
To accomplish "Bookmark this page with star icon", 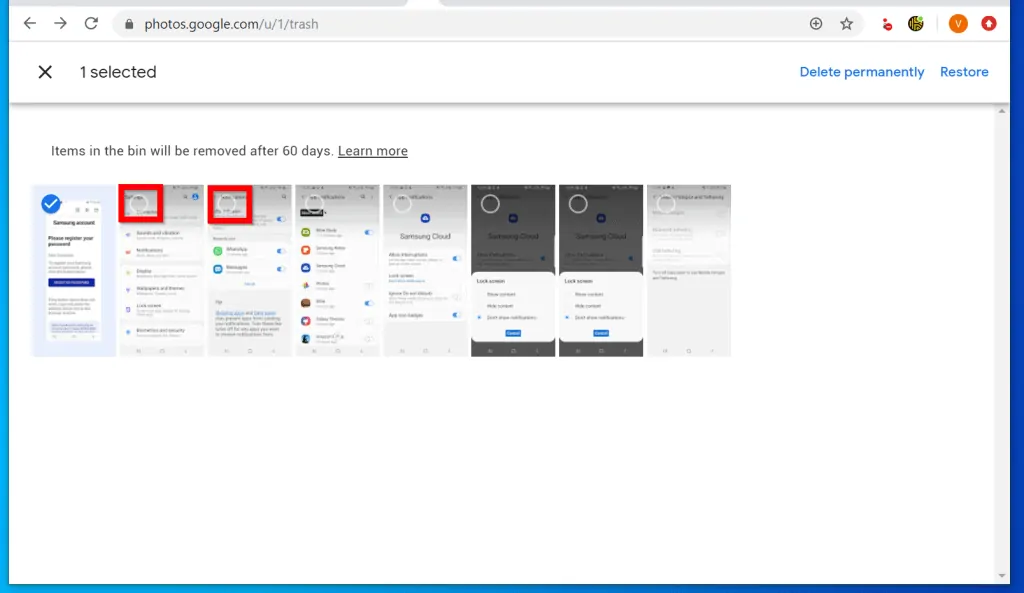I will (x=846, y=24).
